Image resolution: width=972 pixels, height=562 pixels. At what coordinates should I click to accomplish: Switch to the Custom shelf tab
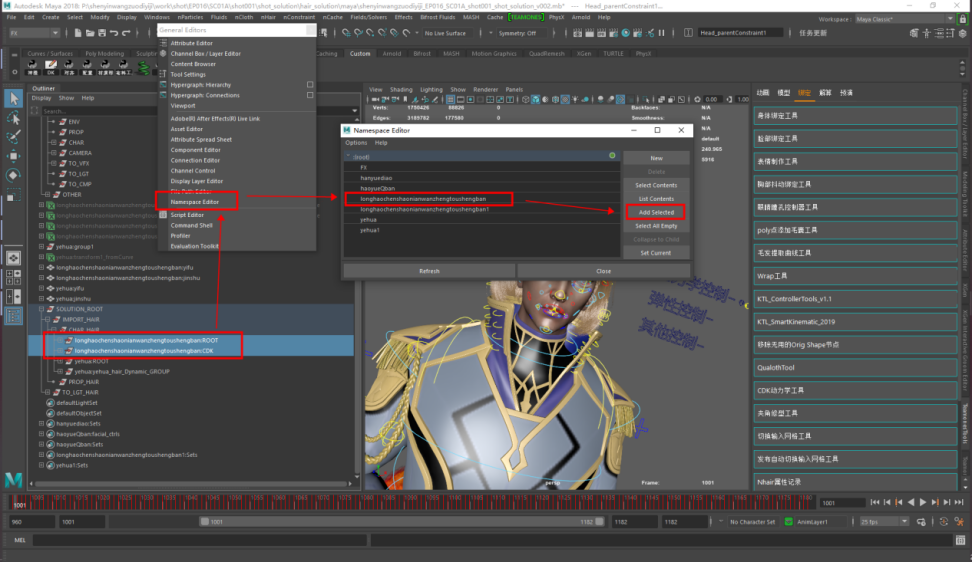tap(360, 54)
